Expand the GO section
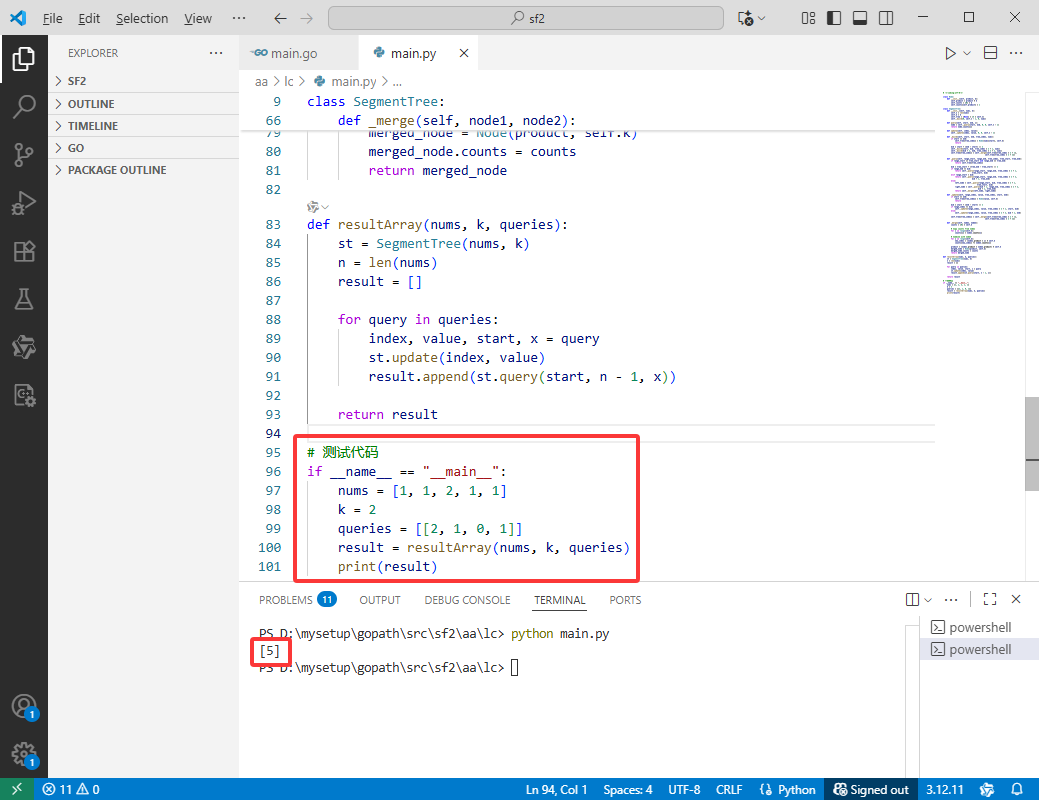The image size is (1039, 800). (144, 148)
